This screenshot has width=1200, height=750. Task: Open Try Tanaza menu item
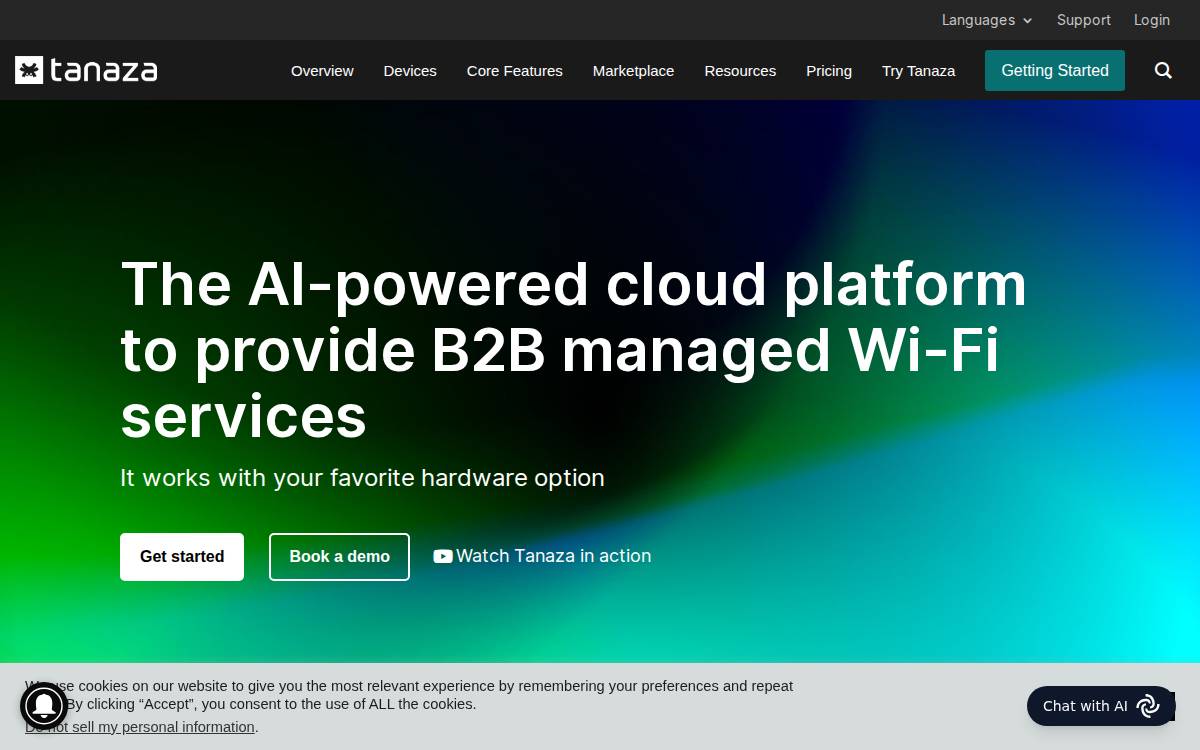click(918, 71)
